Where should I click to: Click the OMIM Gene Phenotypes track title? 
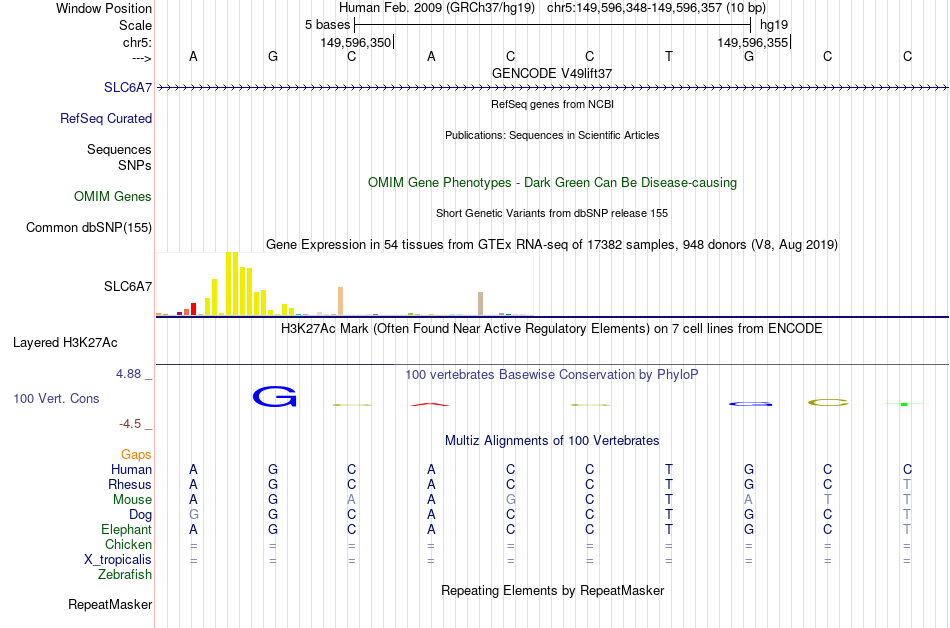tap(552, 182)
